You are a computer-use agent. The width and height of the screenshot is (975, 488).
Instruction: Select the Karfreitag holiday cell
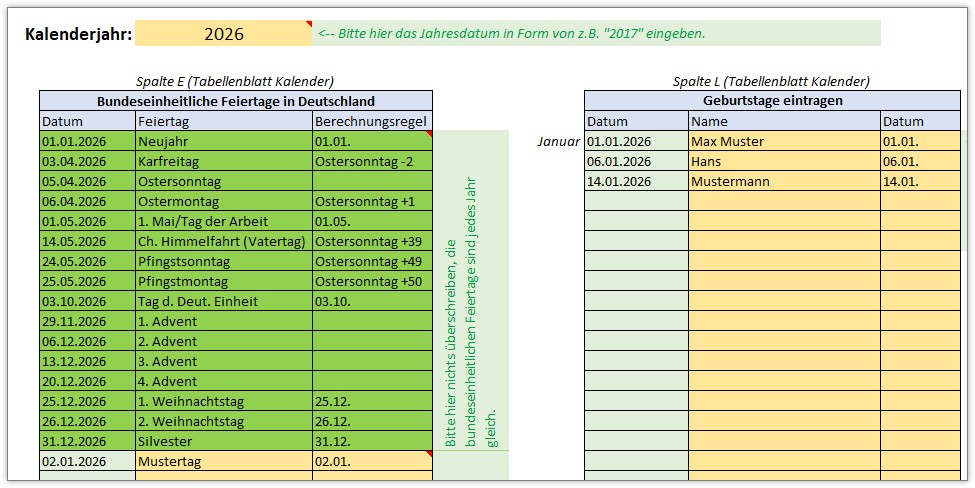pyautogui.click(x=223, y=161)
